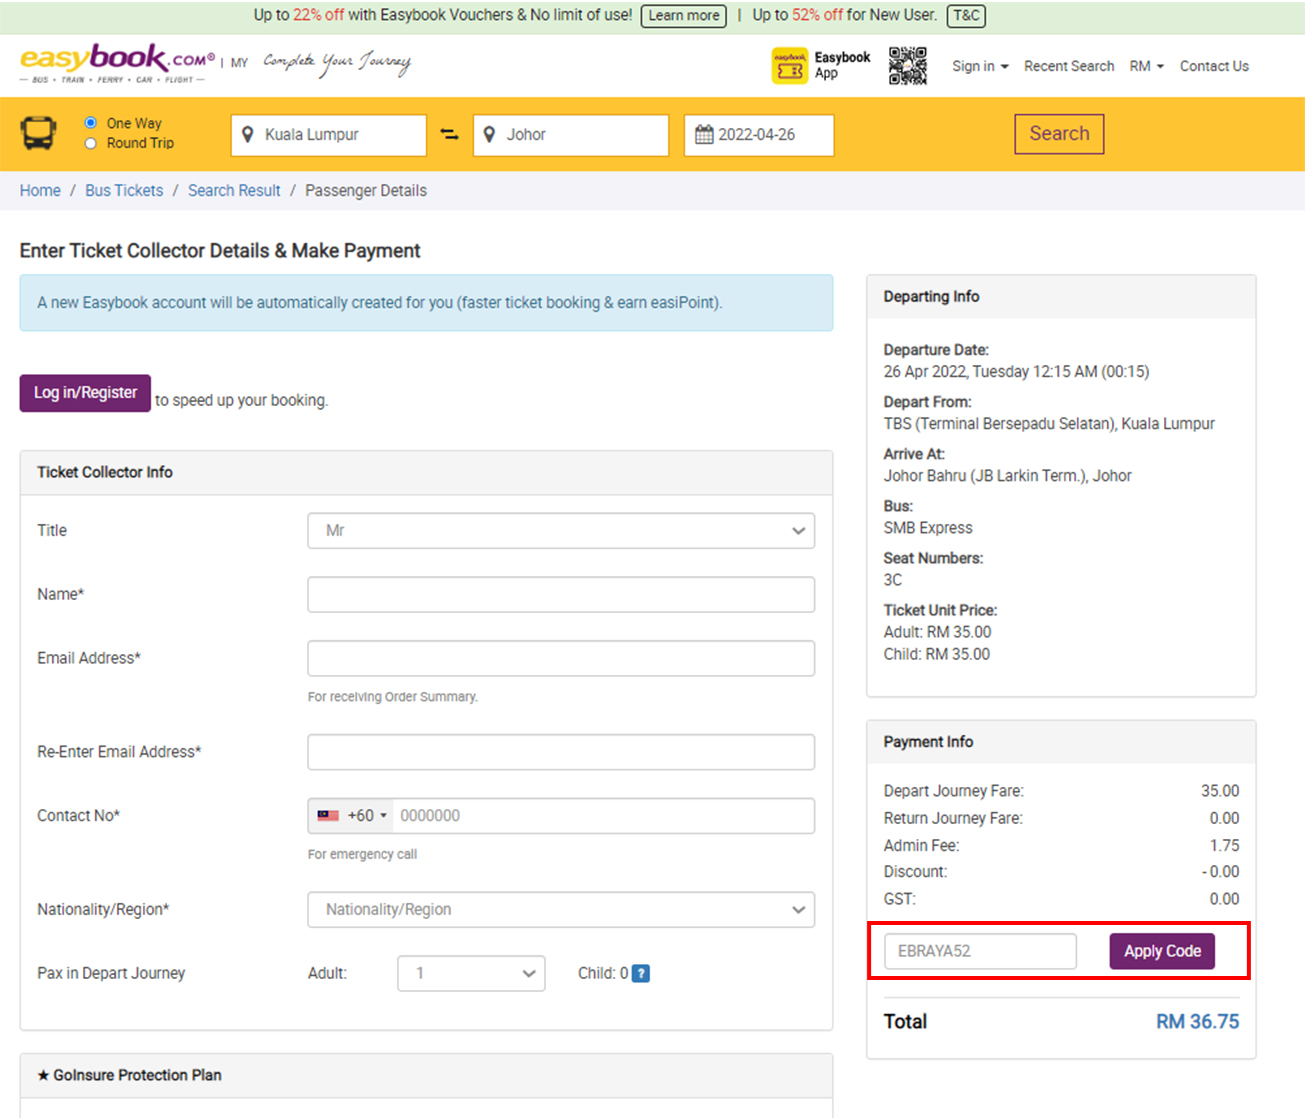This screenshot has width=1305, height=1120.
Task: Open the RM currency dropdown
Action: point(1146,66)
